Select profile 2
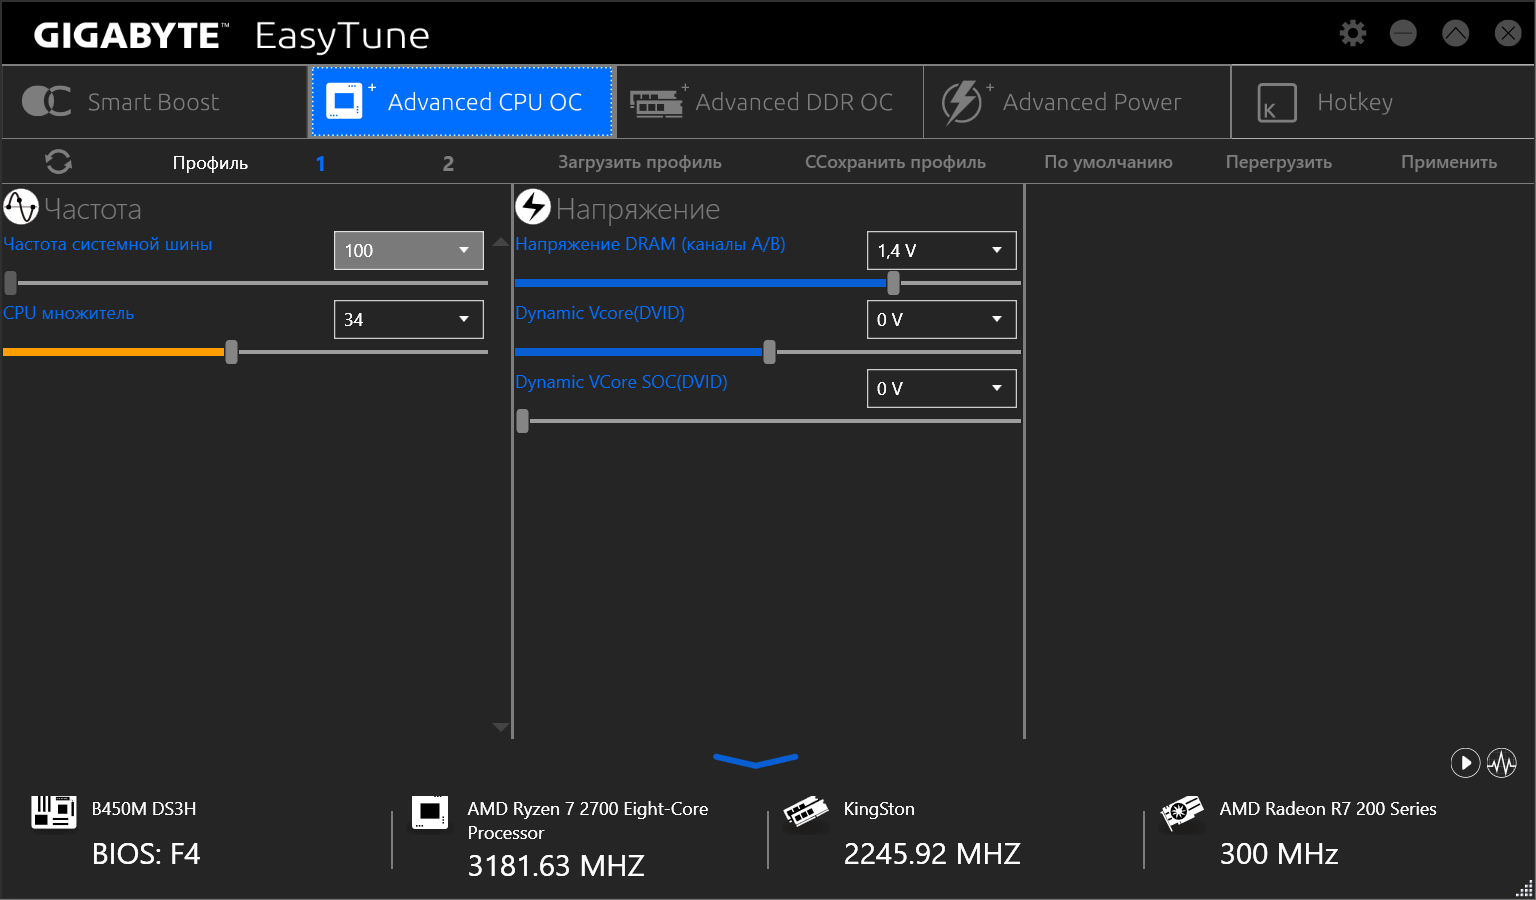This screenshot has height=900, width=1536. pyautogui.click(x=448, y=163)
